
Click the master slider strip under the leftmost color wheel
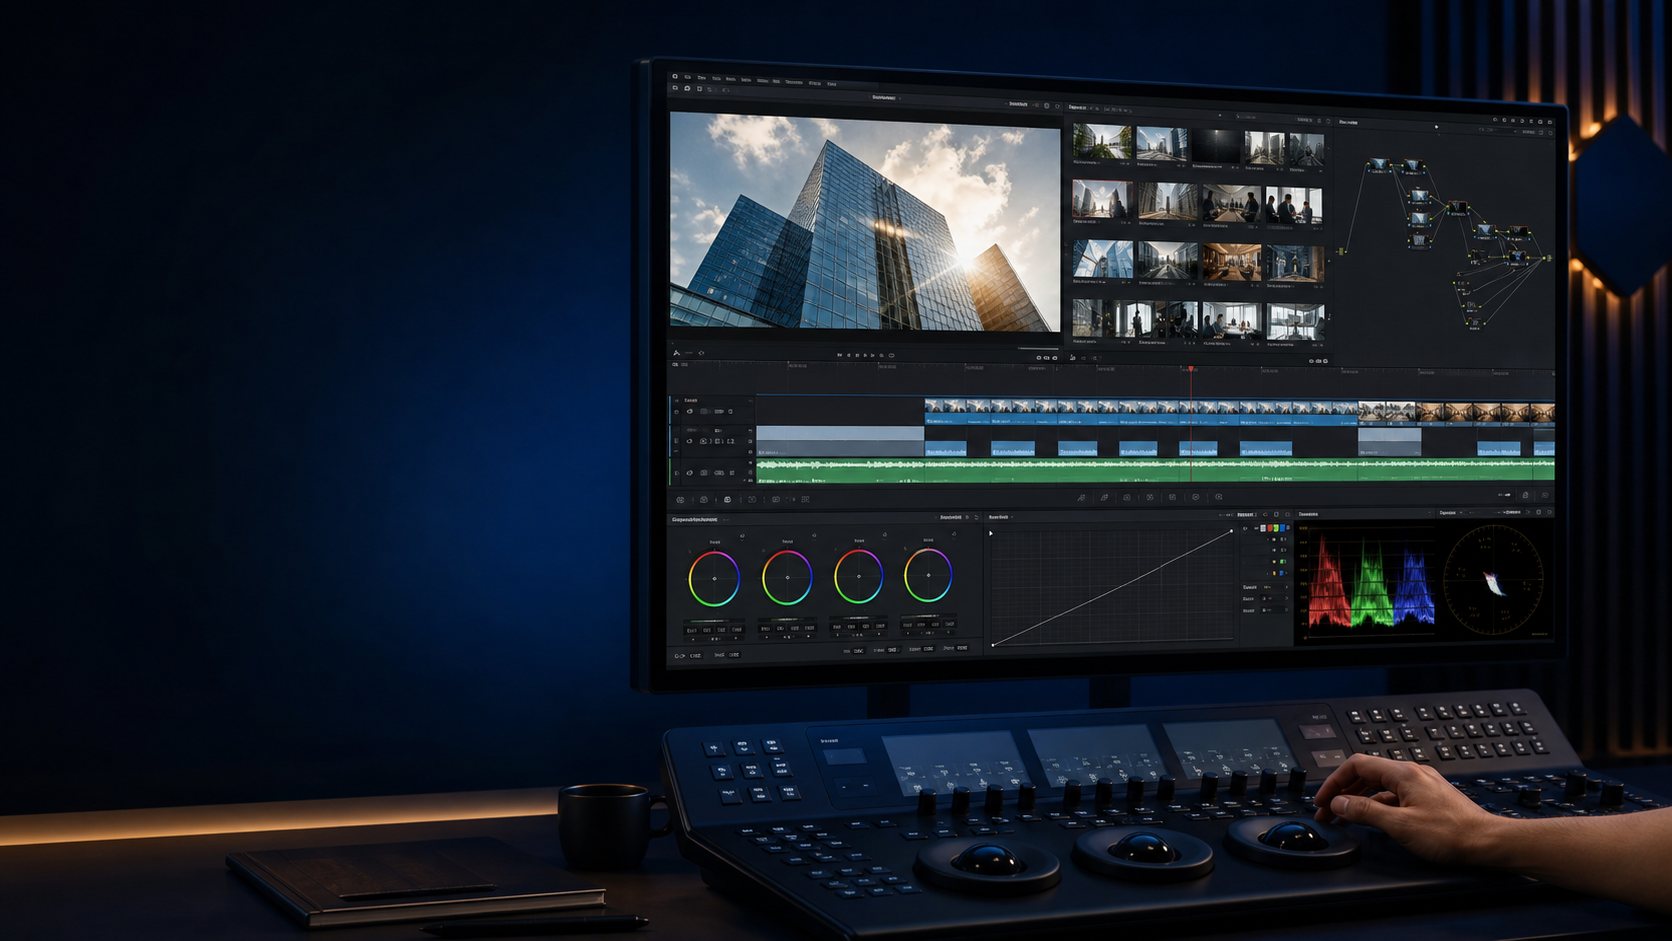(x=715, y=621)
